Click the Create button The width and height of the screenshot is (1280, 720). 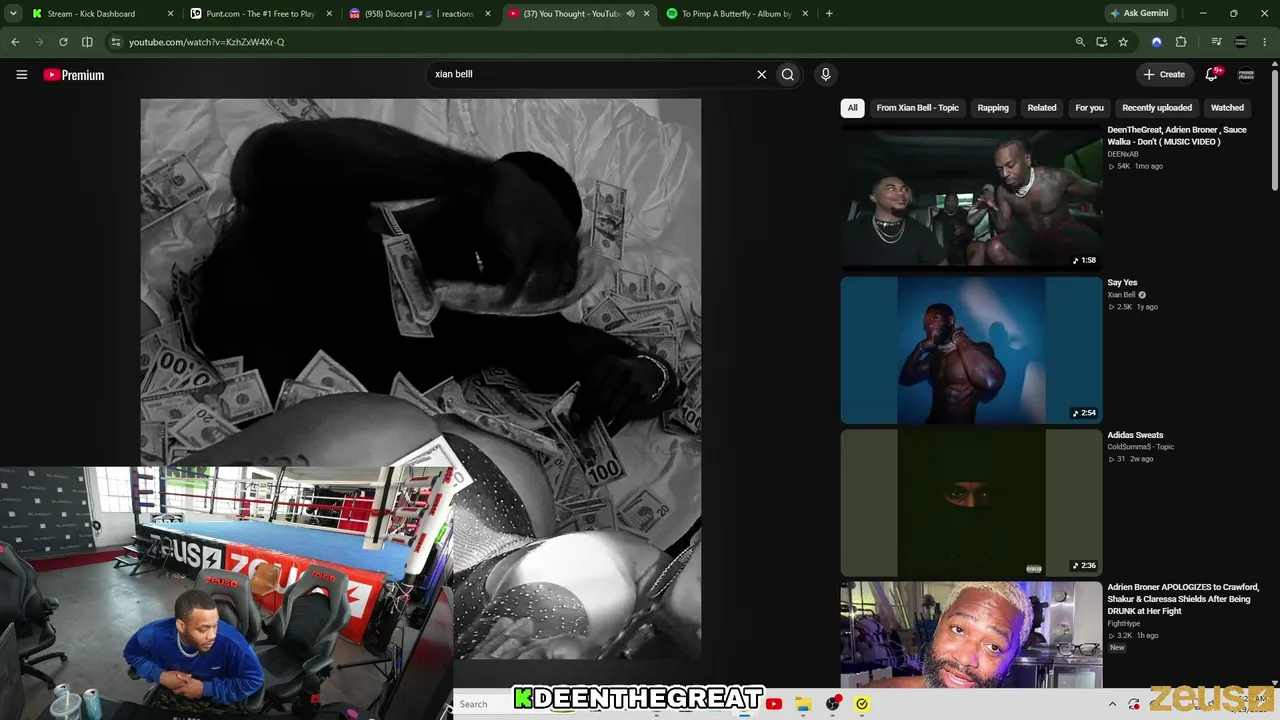point(1164,74)
